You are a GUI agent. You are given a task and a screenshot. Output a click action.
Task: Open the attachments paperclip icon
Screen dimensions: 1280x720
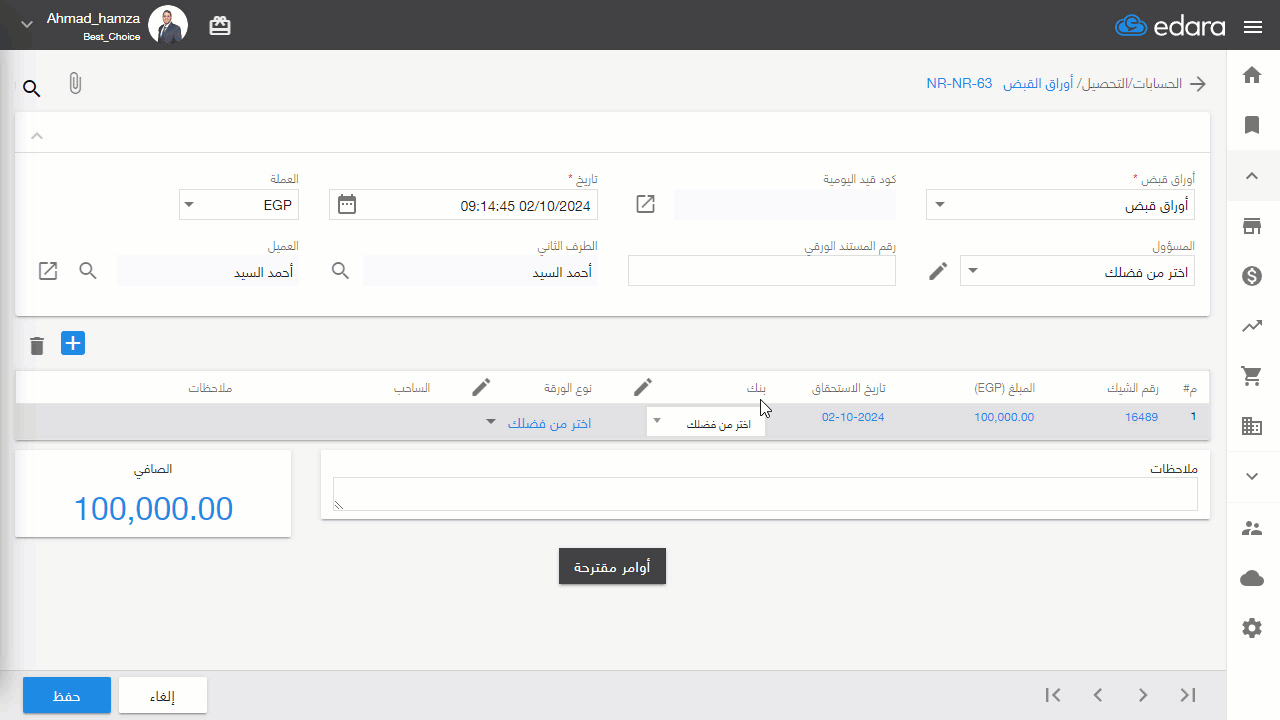pyautogui.click(x=75, y=84)
